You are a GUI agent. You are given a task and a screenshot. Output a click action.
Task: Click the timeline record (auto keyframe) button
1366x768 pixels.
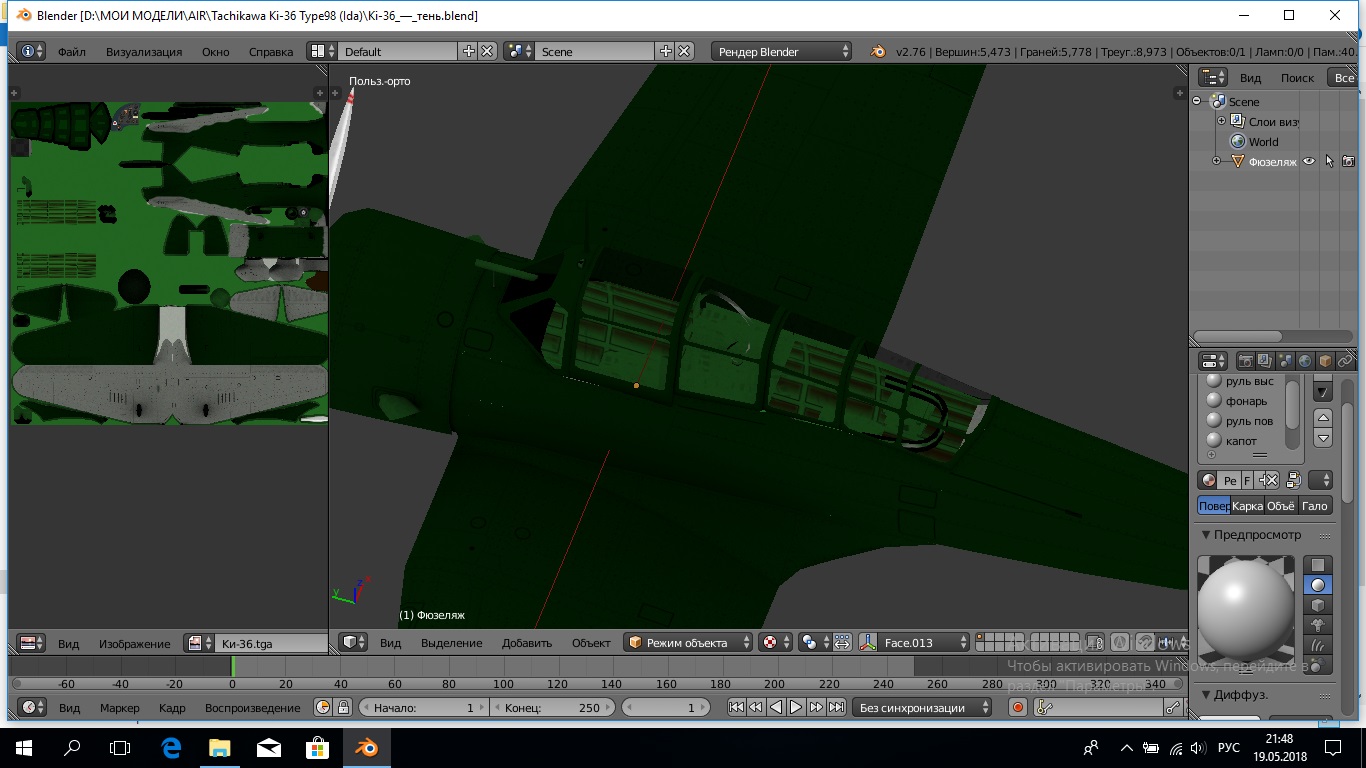(x=1018, y=708)
